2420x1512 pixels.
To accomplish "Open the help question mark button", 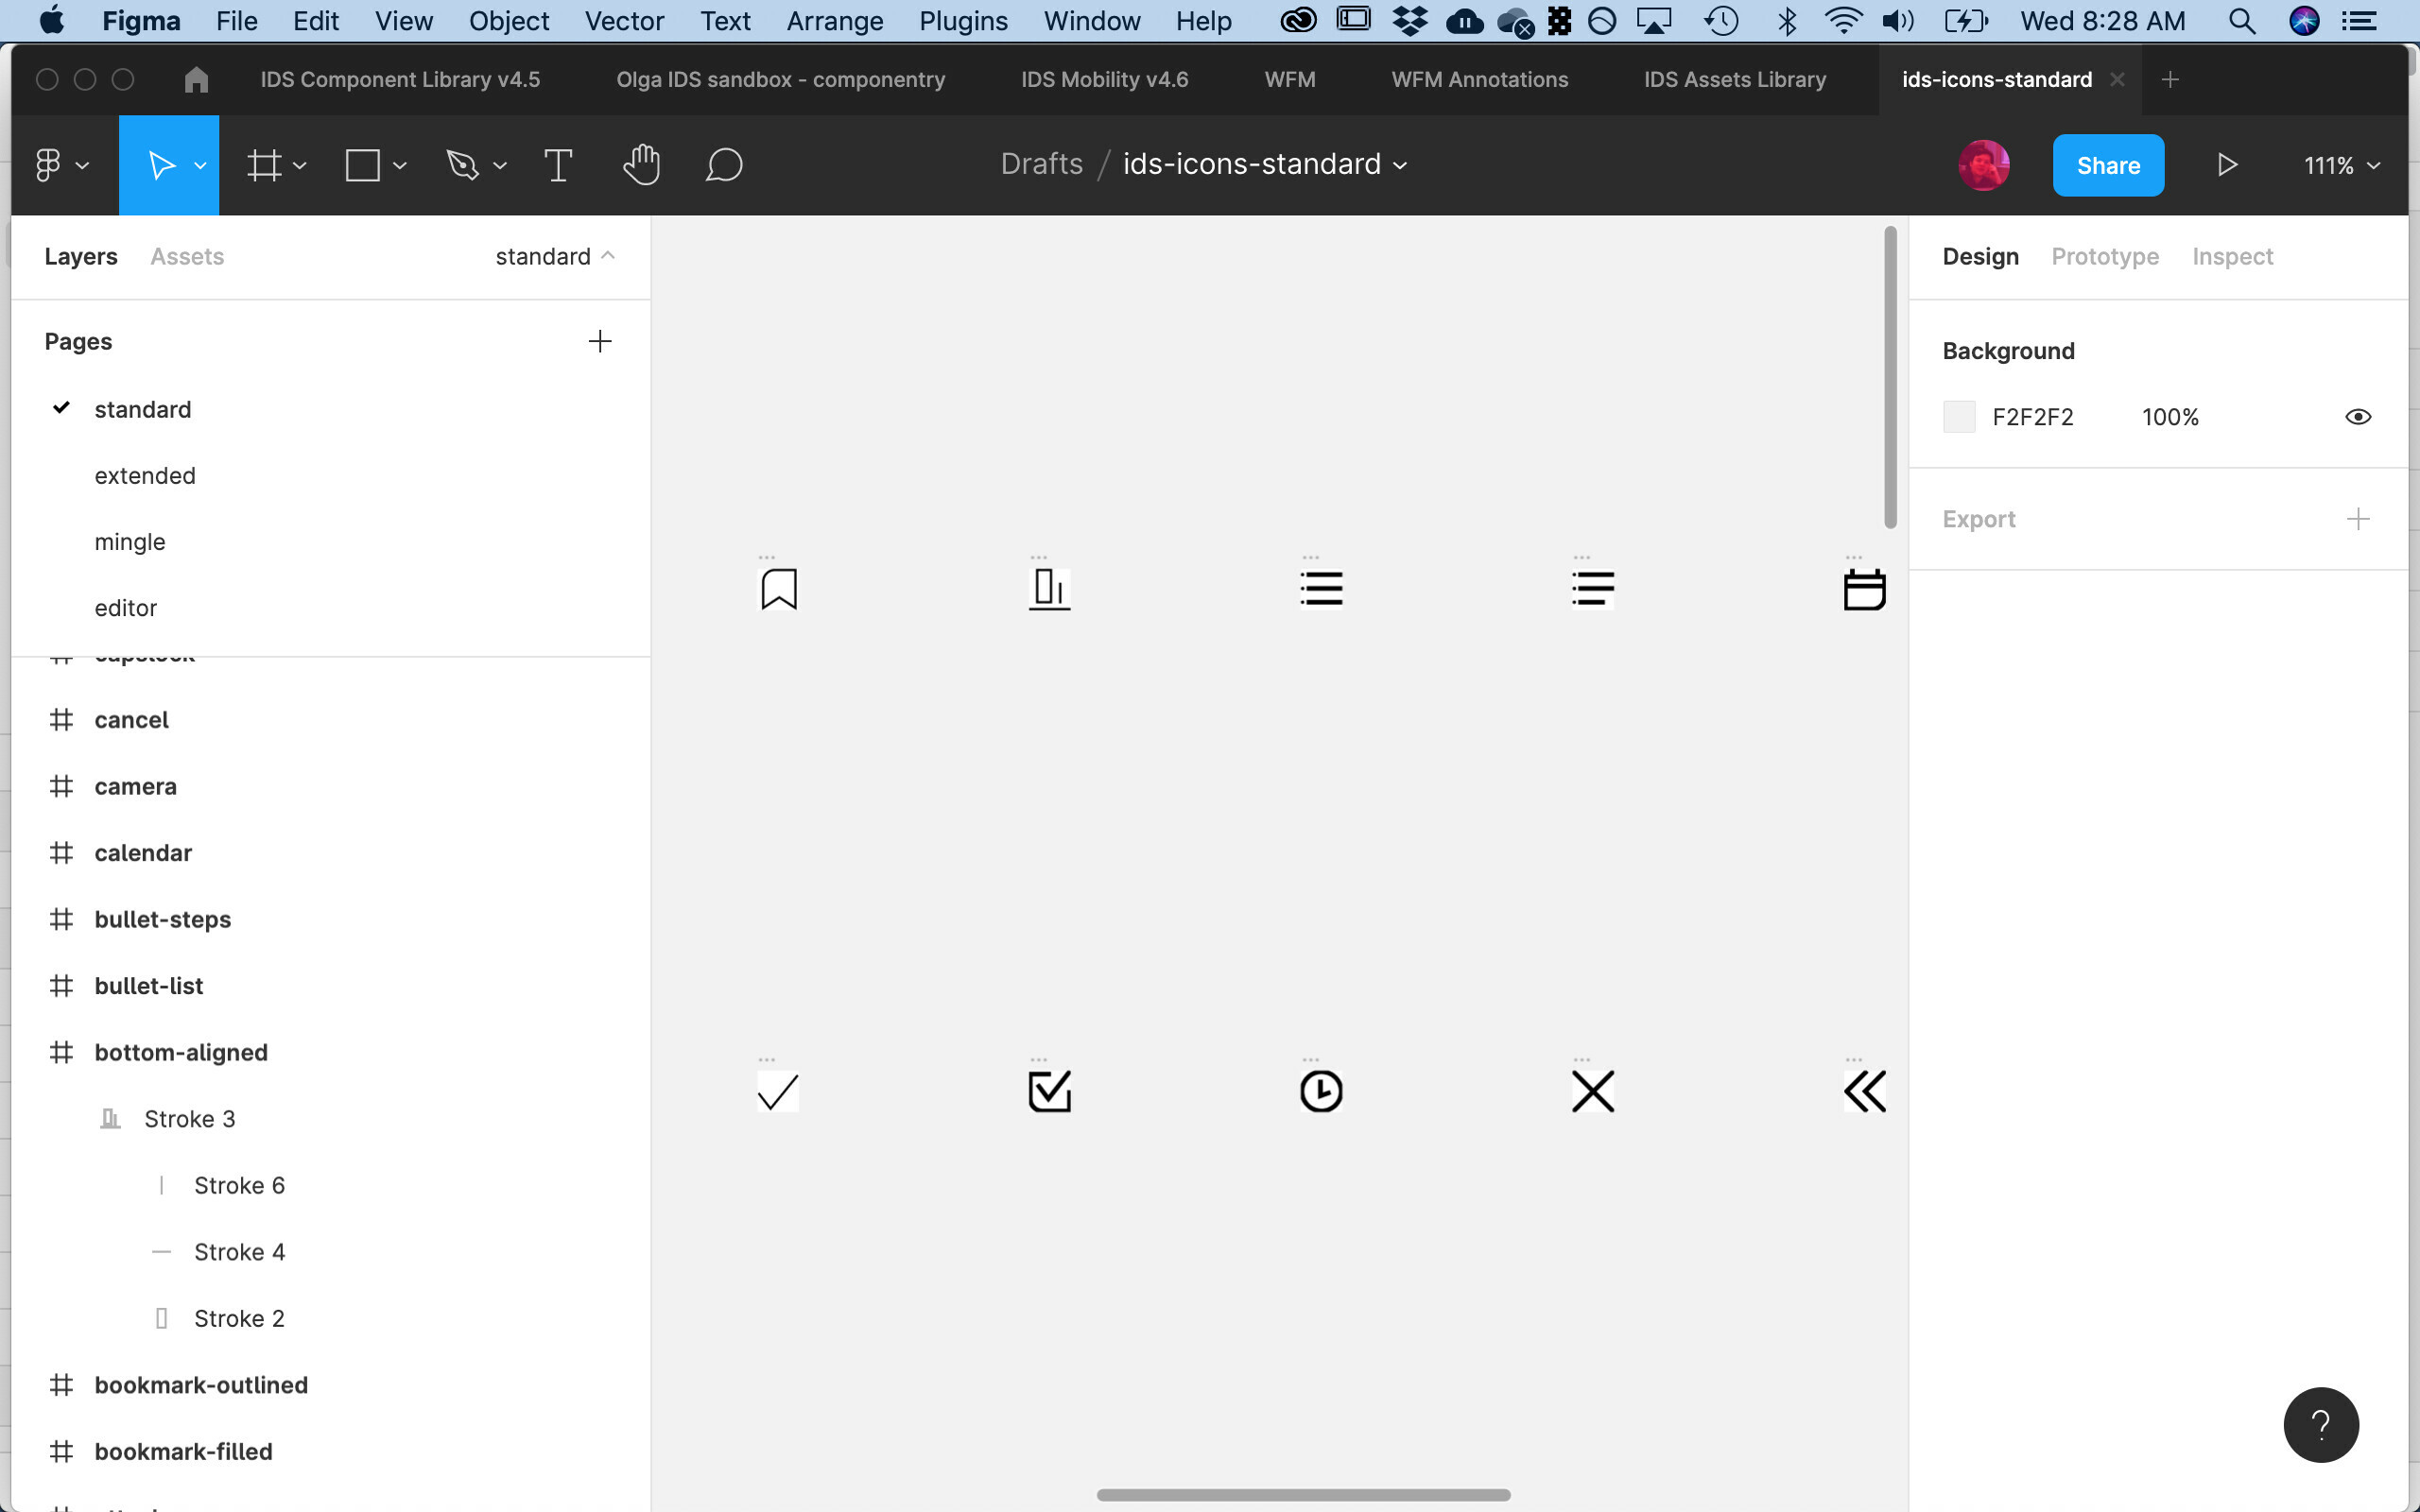I will click(2321, 1424).
